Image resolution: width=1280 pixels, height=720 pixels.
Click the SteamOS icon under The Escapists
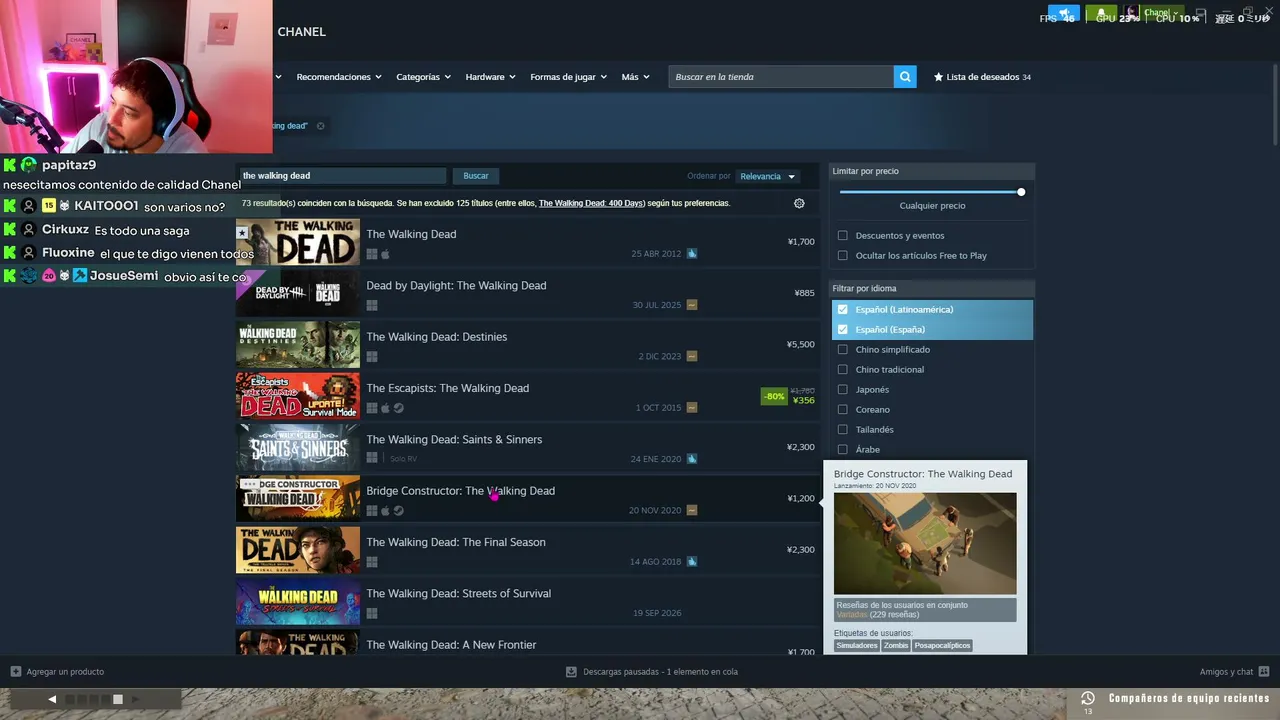tap(398, 408)
